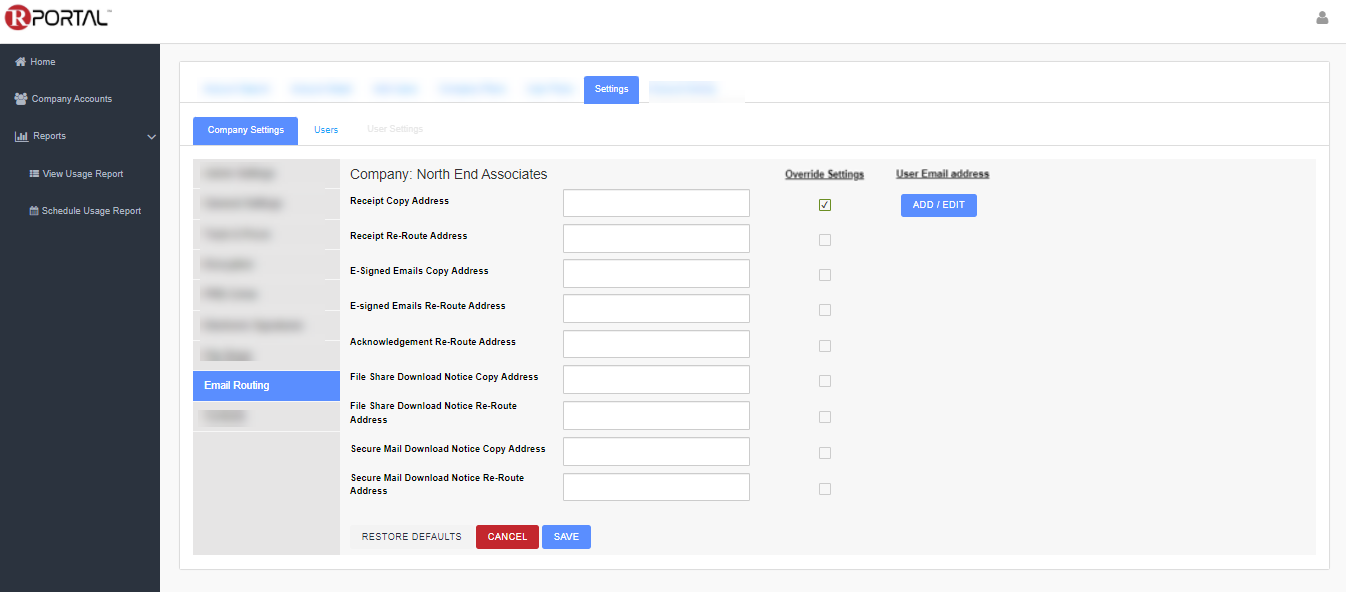Click the RPortal logo

[x=57, y=18]
